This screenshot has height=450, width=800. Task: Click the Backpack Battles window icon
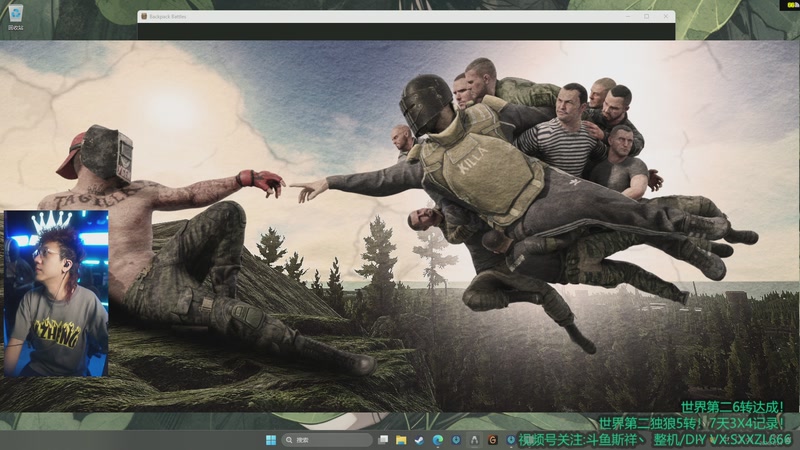coord(144,16)
